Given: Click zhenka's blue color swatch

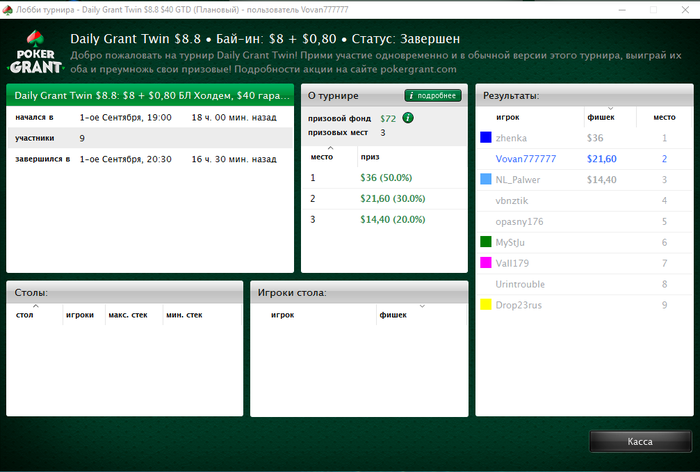Looking at the screenshot, I should 485,138.
